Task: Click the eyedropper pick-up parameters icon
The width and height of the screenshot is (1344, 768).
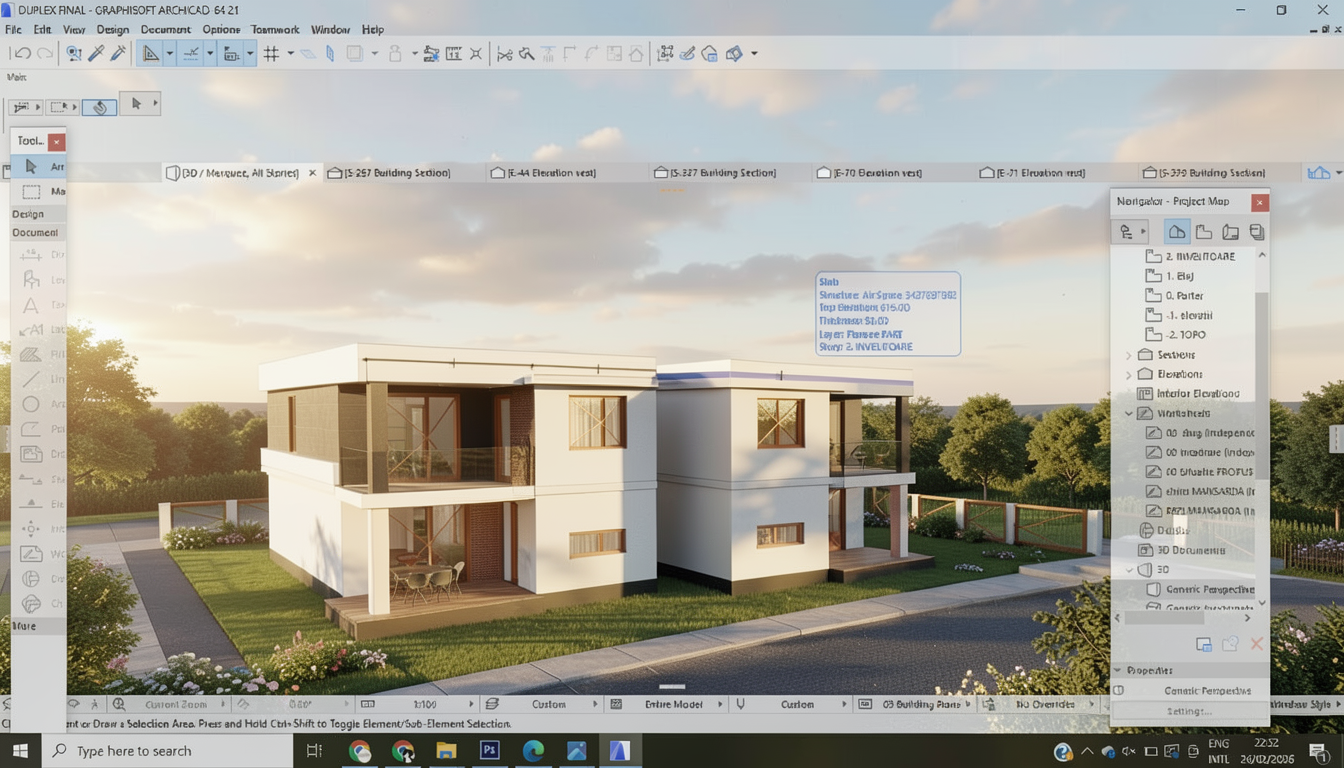Action: [97, 54]
